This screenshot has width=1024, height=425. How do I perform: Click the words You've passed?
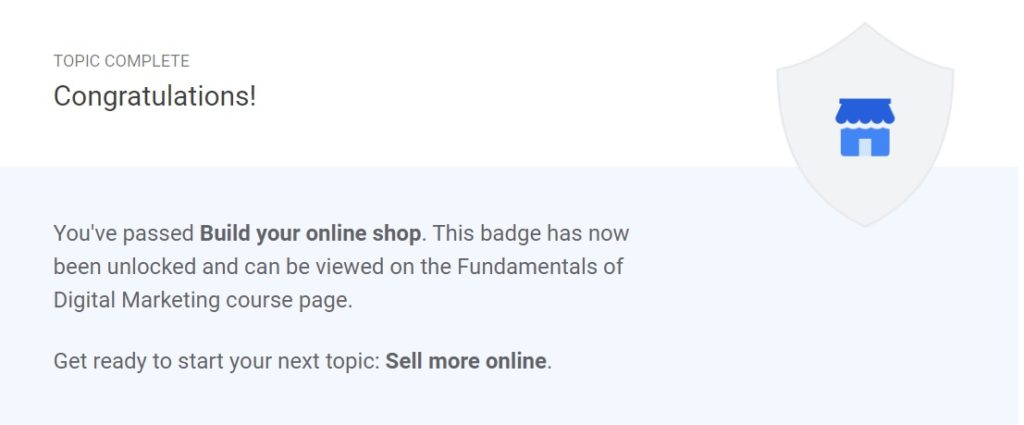click(124, 234)
